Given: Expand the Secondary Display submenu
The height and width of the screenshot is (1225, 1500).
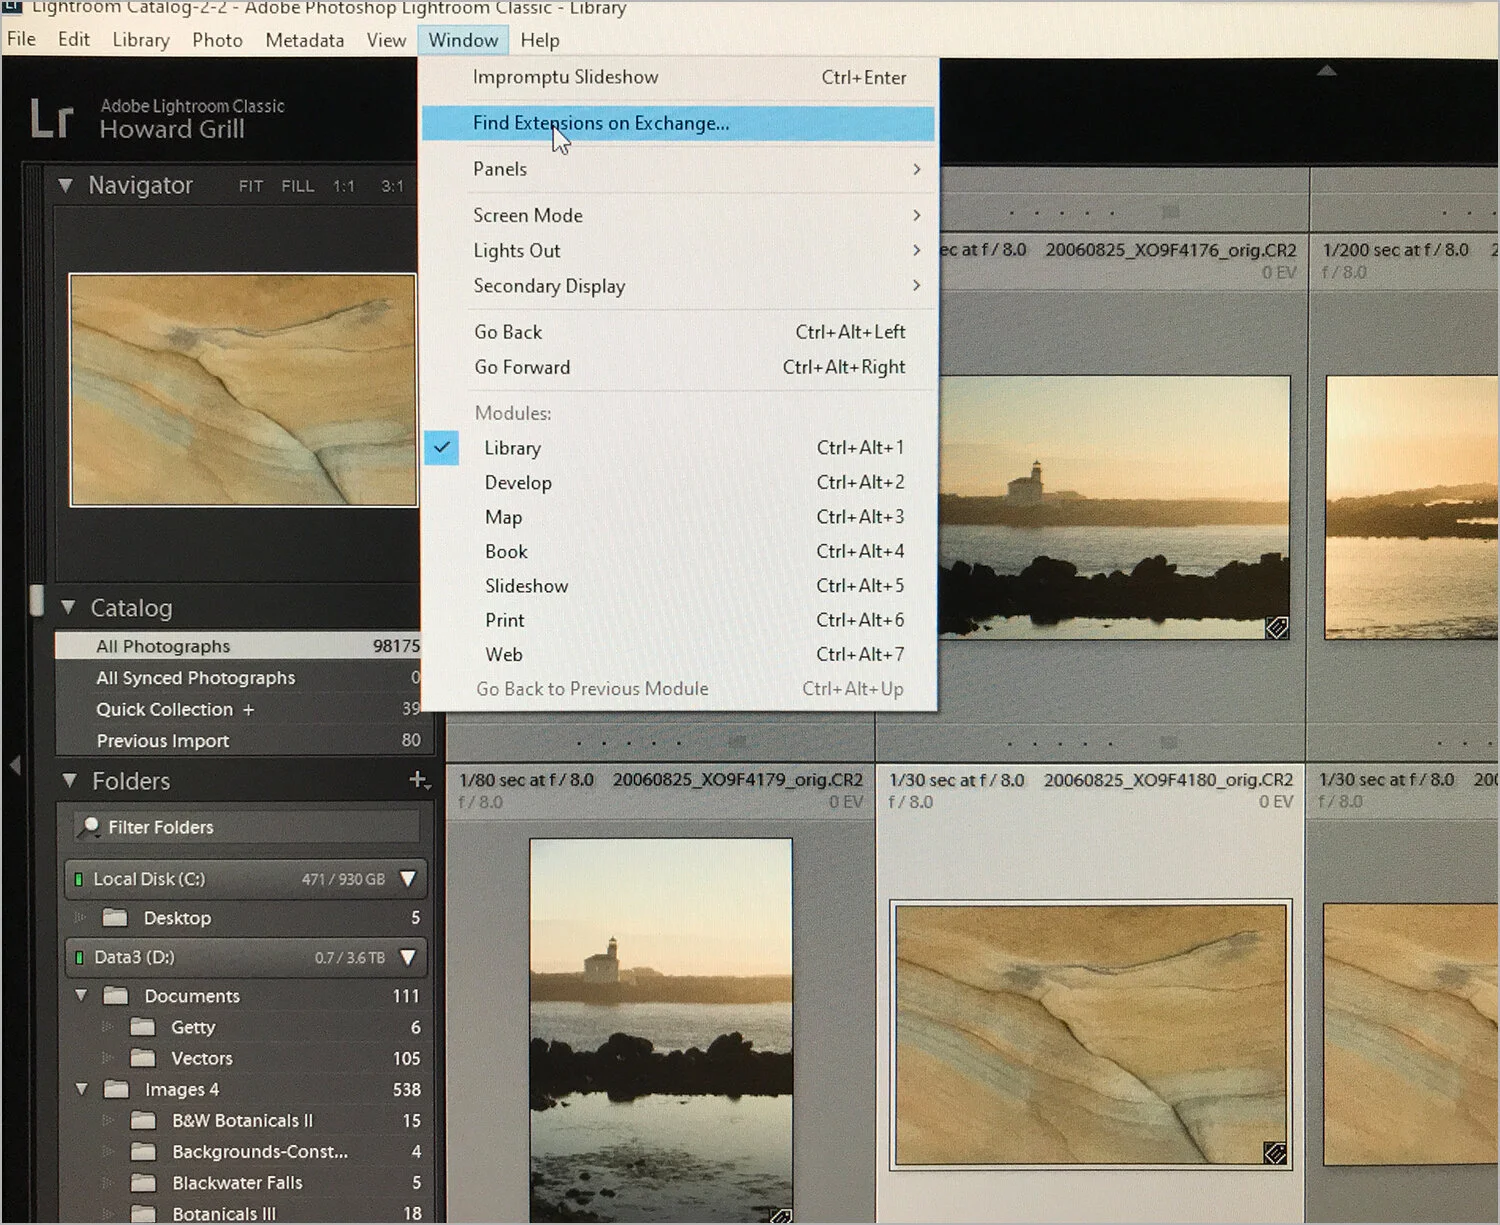Looking at the screenshot, I should 680,286.
